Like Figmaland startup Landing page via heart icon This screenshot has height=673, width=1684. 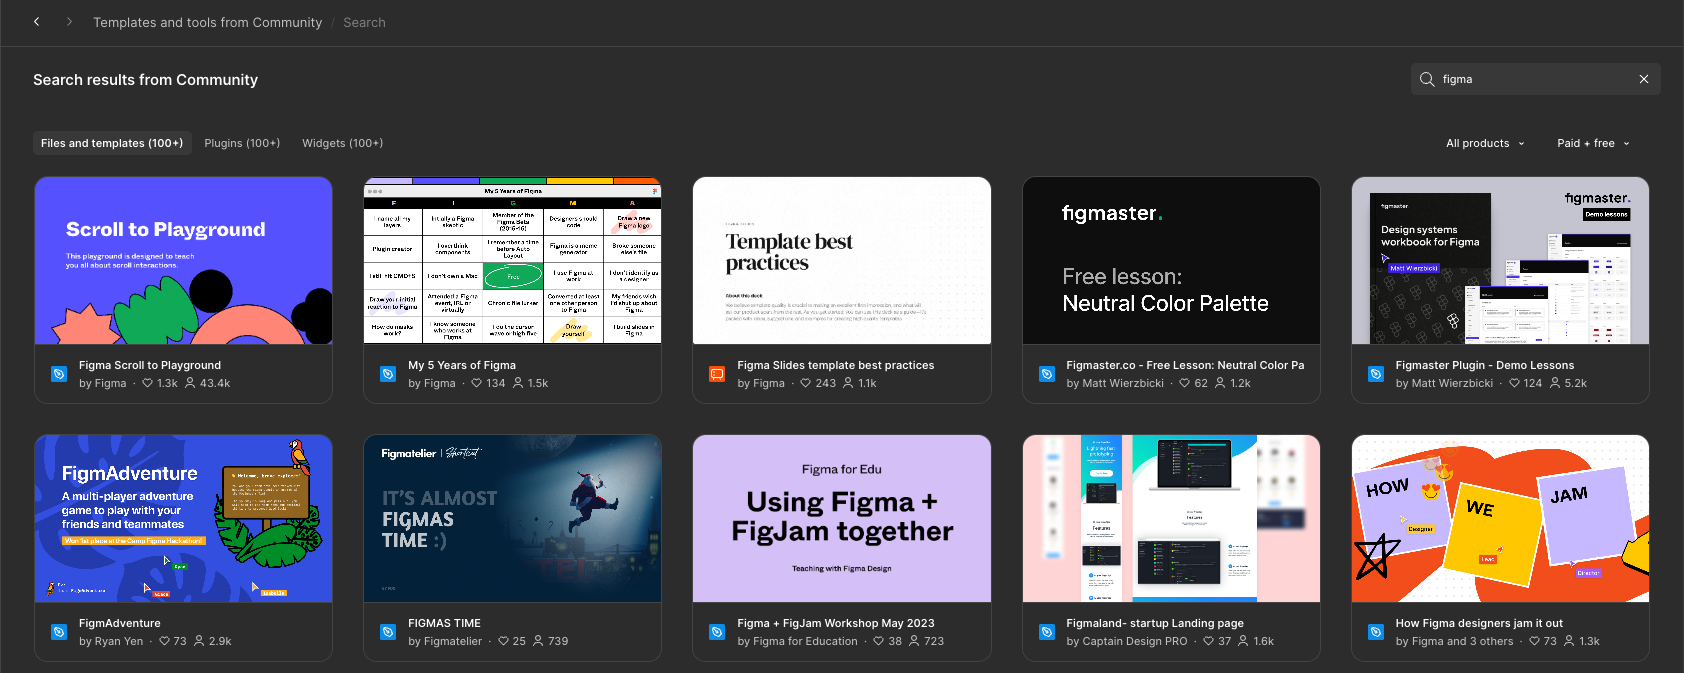point(1209,641)
